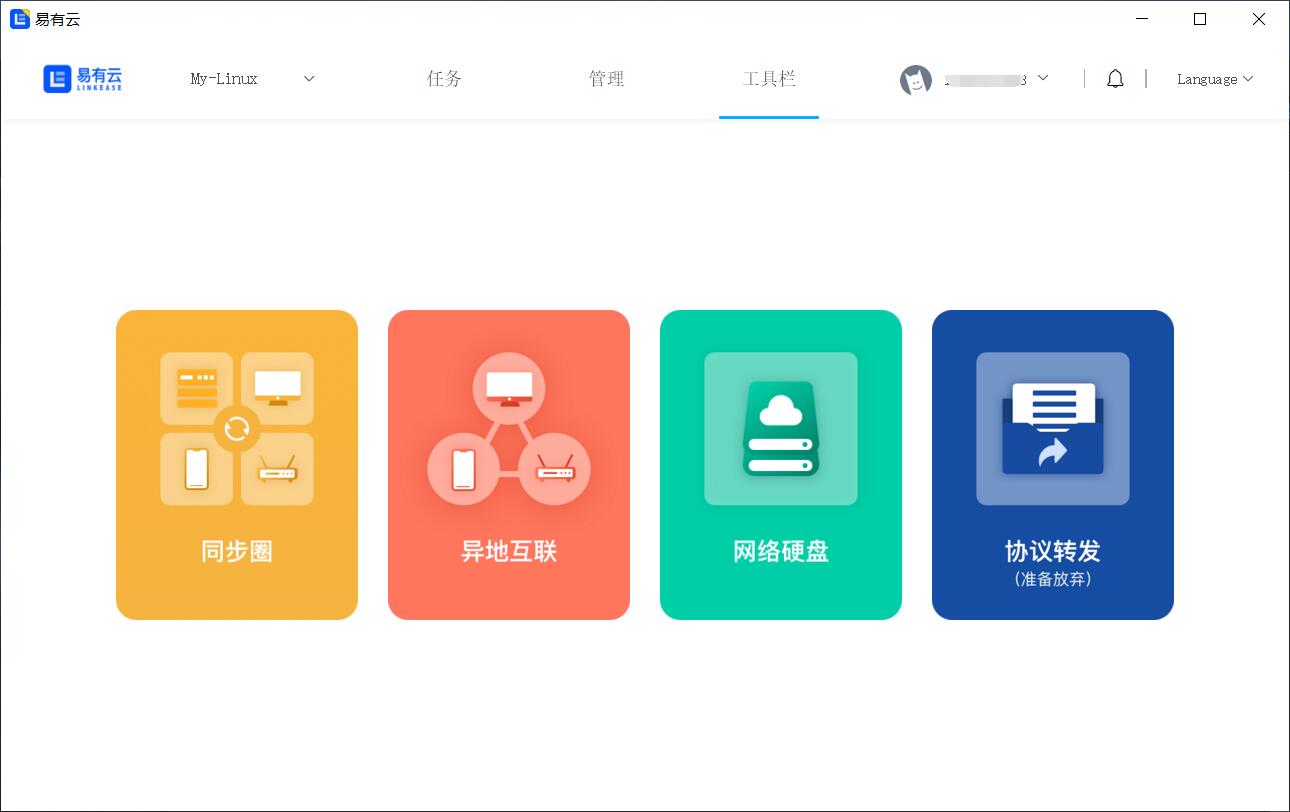Switch to the 管理 tab
Screen dimensions: 1290x812
click(x=606, y=79)
